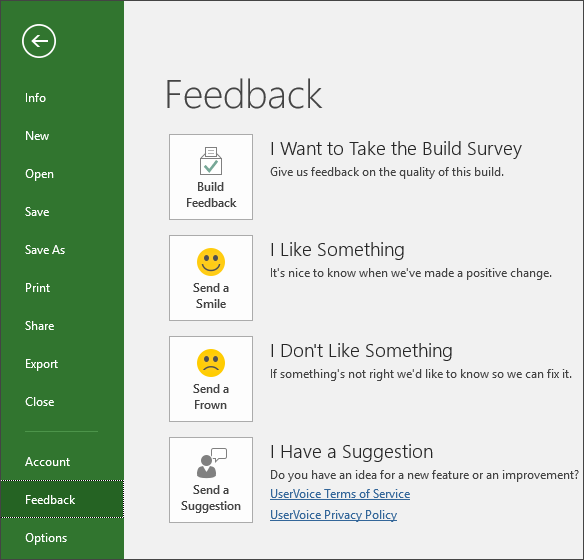This screenshot has width=584, height=560.
Task: Open the Build Feedback survey tile
Action: tap(211, 177)
